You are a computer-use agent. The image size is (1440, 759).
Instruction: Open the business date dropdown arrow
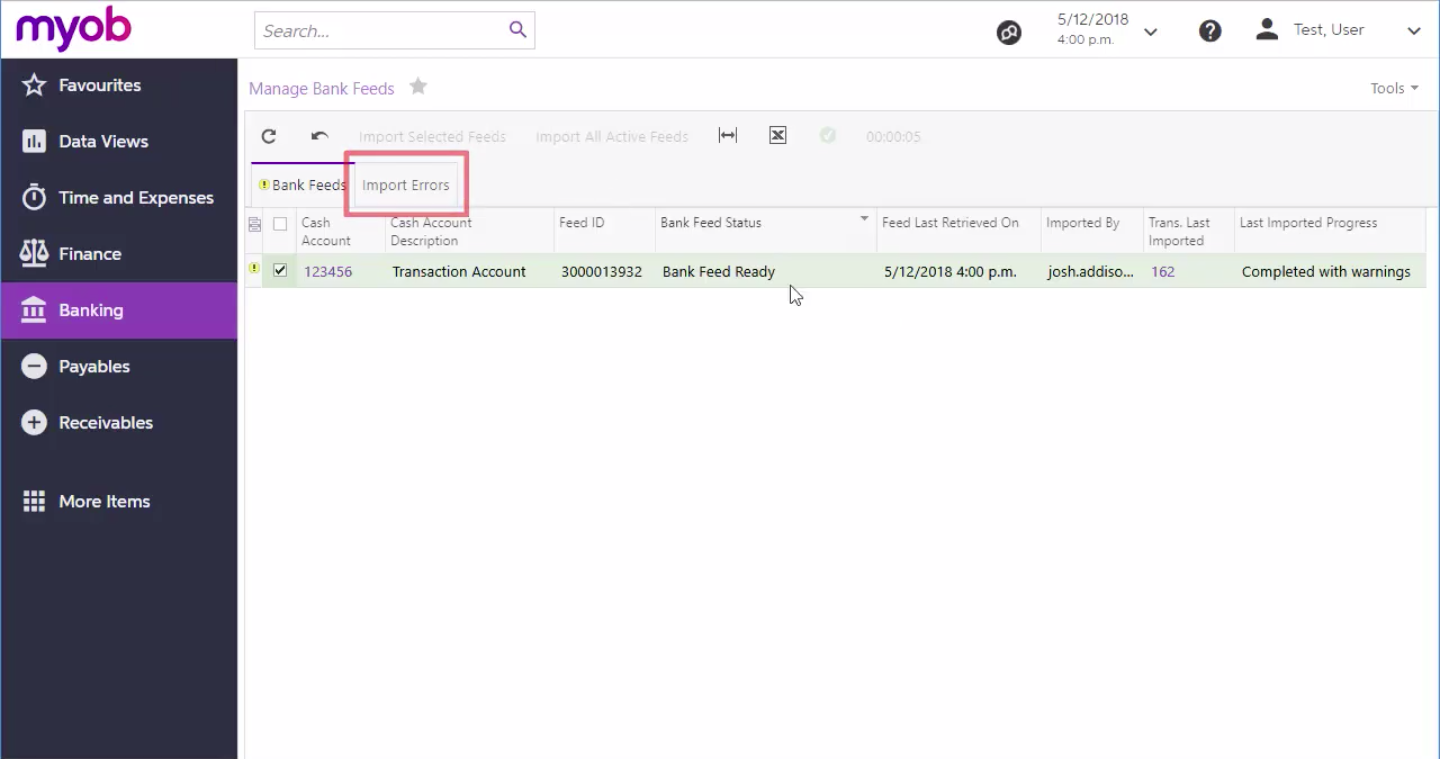coord(1150,32)
